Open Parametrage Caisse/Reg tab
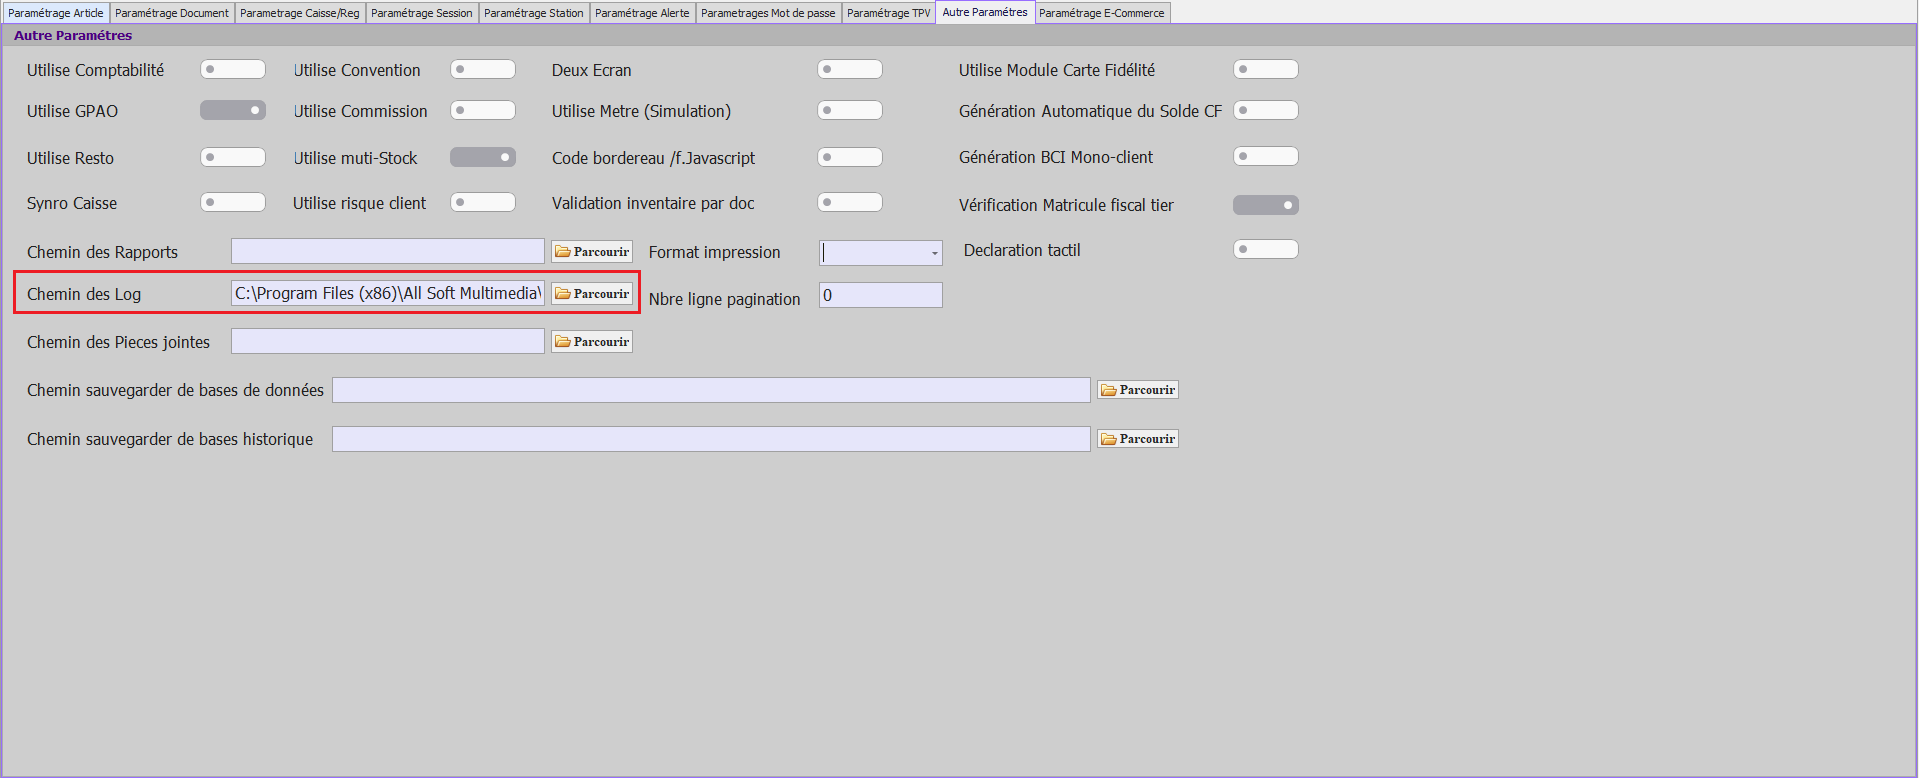The image size is (1919, 778). 300,13
